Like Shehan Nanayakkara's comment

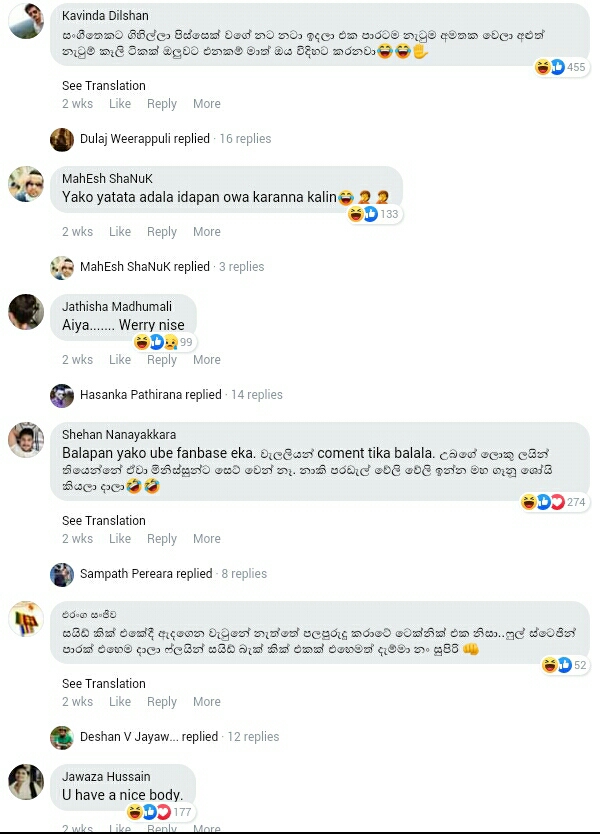[x=120, y=539]
